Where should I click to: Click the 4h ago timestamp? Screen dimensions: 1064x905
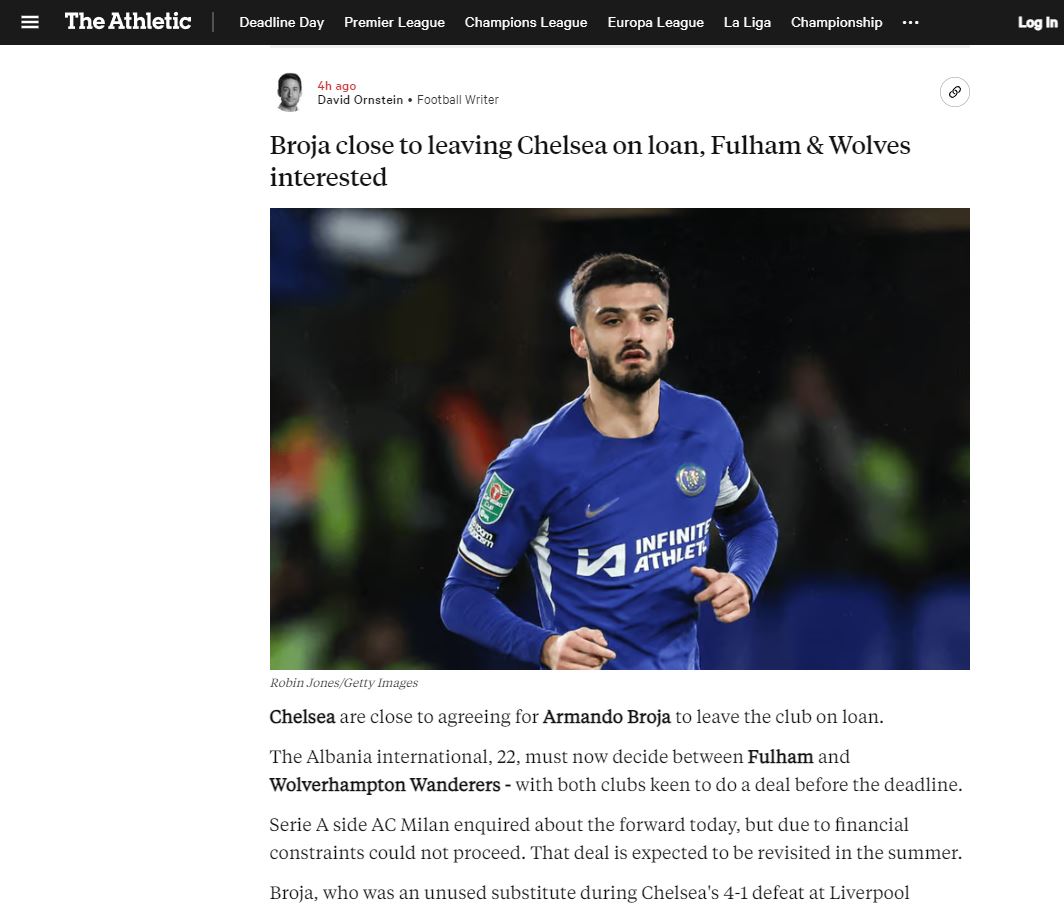coord(337,85)
